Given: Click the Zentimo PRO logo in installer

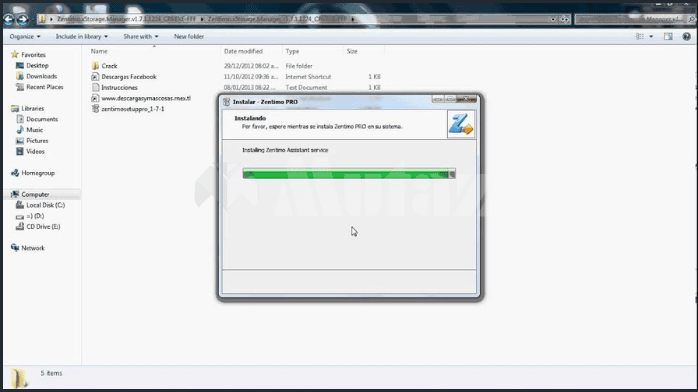Looking at the screenshot, I should click(x=461, y=124).
